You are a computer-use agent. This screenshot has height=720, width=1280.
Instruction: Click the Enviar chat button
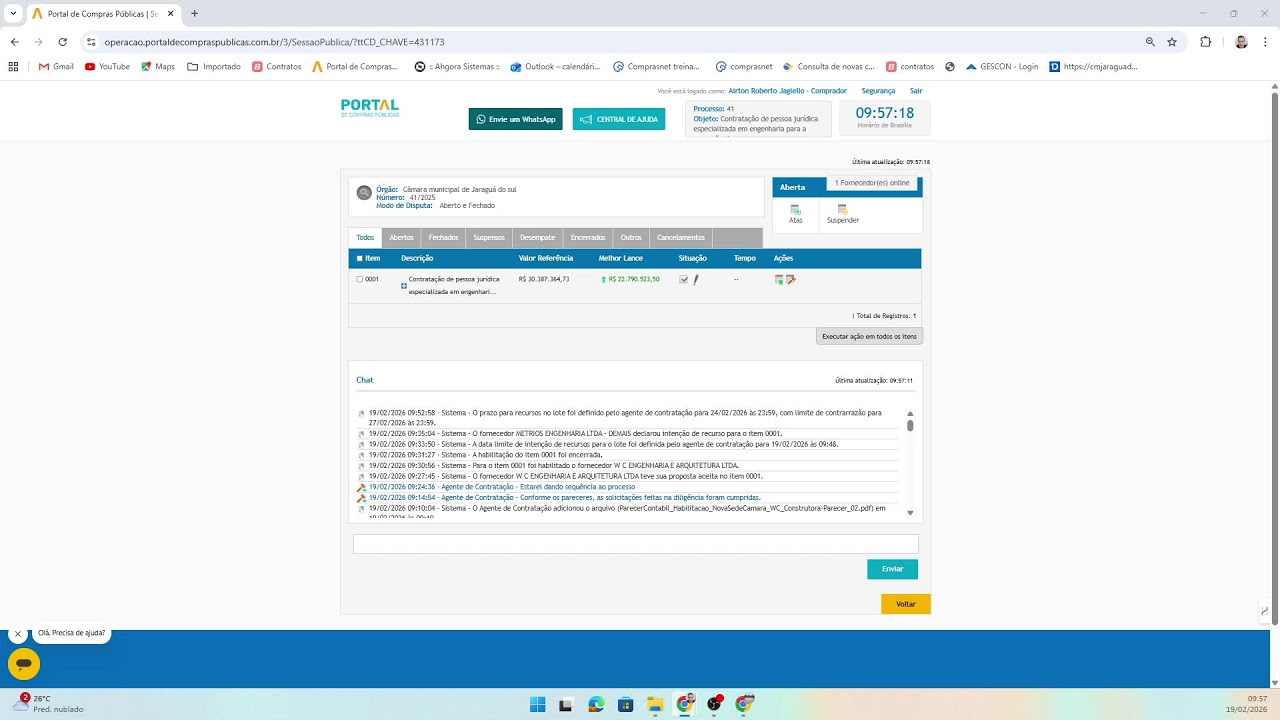pos(892,569)
